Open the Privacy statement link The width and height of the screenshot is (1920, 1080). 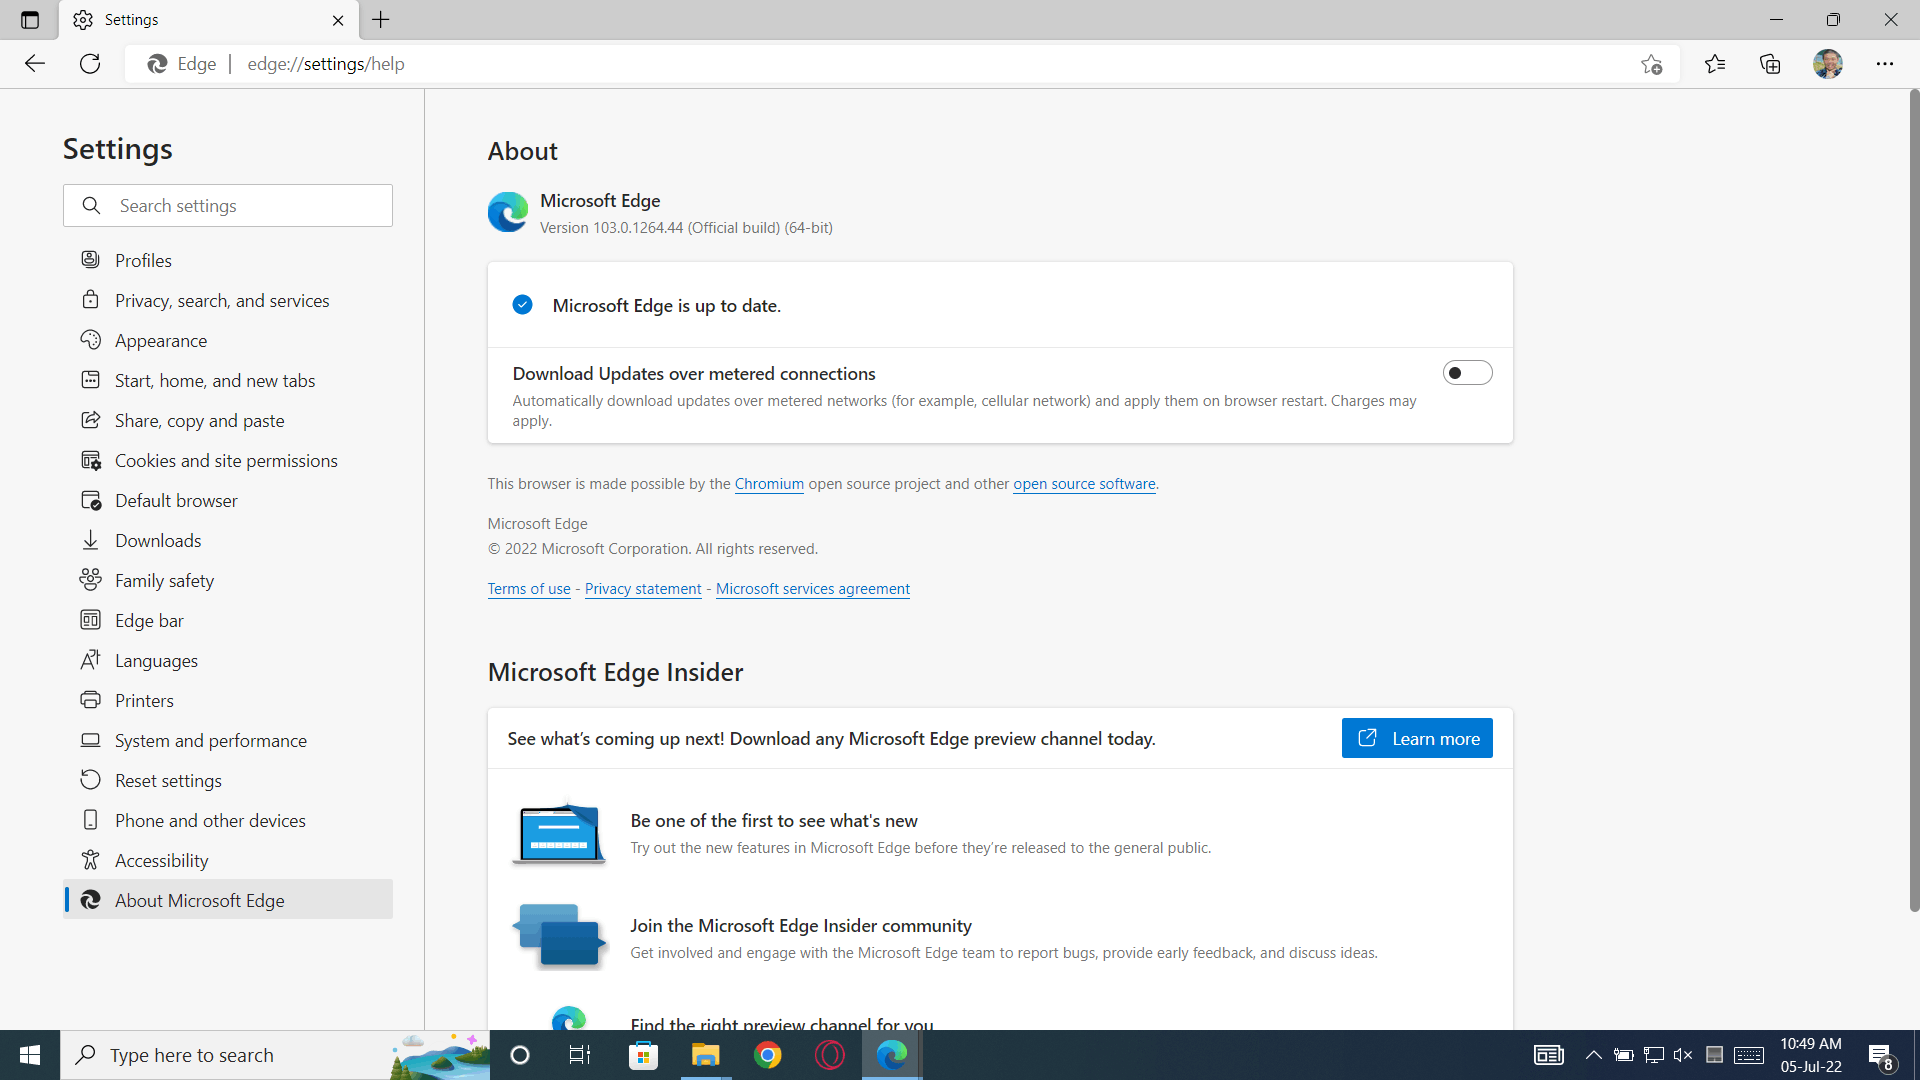(x=643, y=589)
